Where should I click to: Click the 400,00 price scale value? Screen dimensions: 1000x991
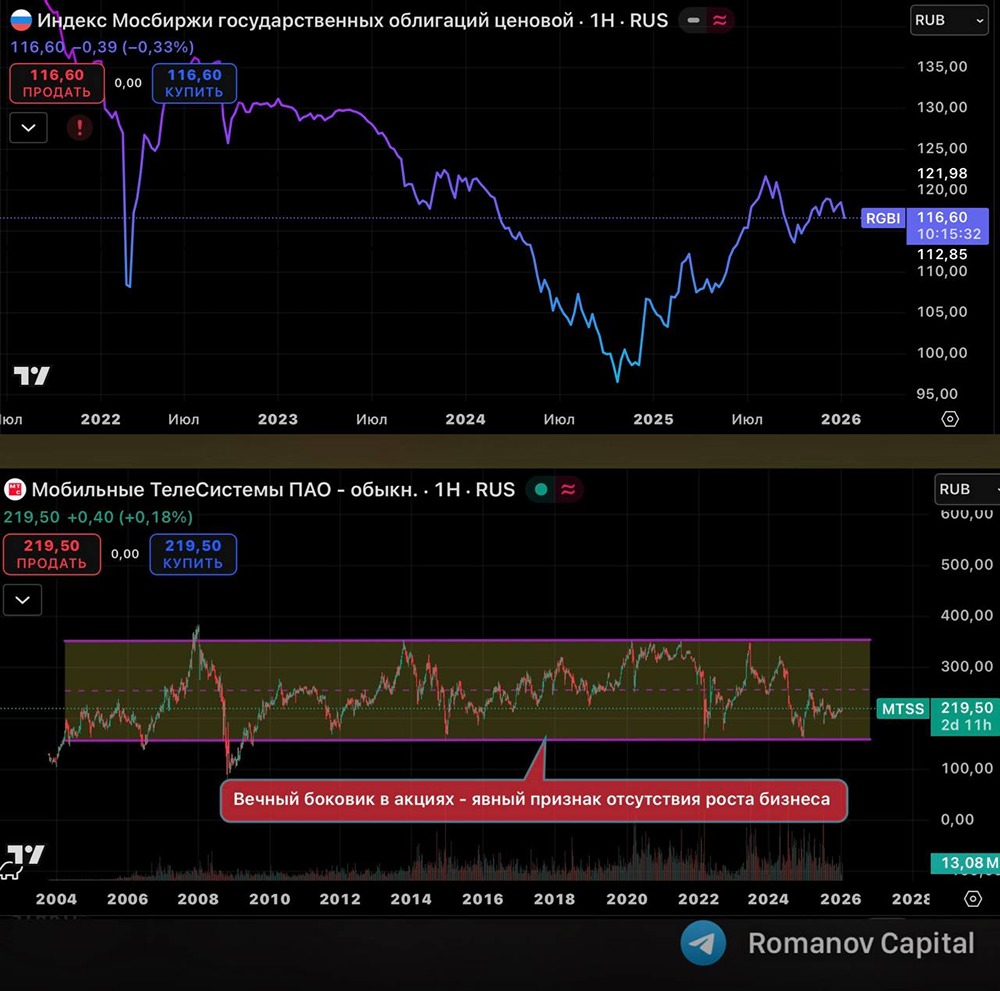pyautogui.click(x=967, y=615)
